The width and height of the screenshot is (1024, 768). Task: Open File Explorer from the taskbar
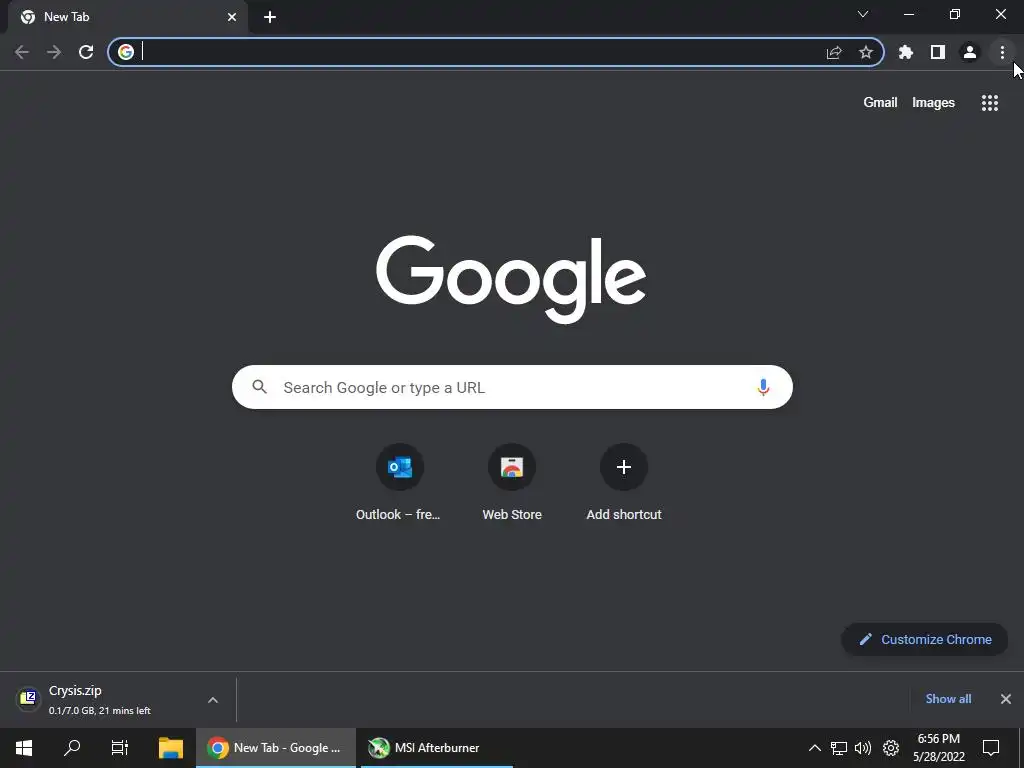tap(171, 748)
